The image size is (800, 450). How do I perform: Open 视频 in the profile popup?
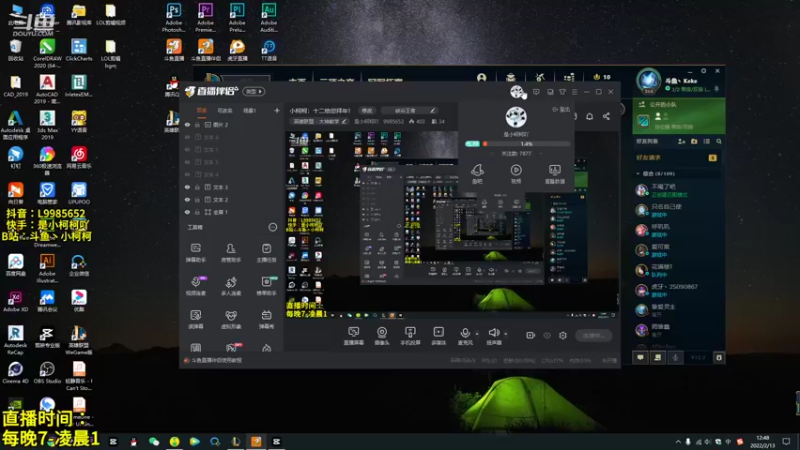click(516, 173)
